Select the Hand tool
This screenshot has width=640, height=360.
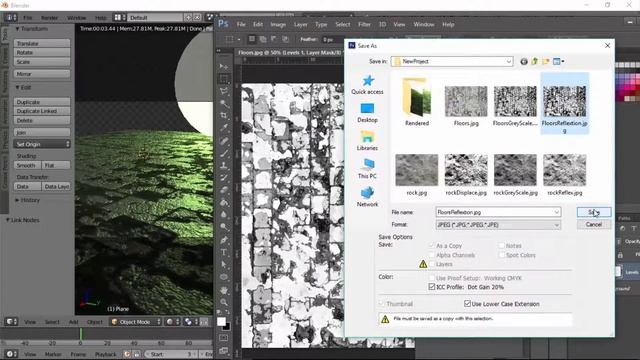click(224, 290)
